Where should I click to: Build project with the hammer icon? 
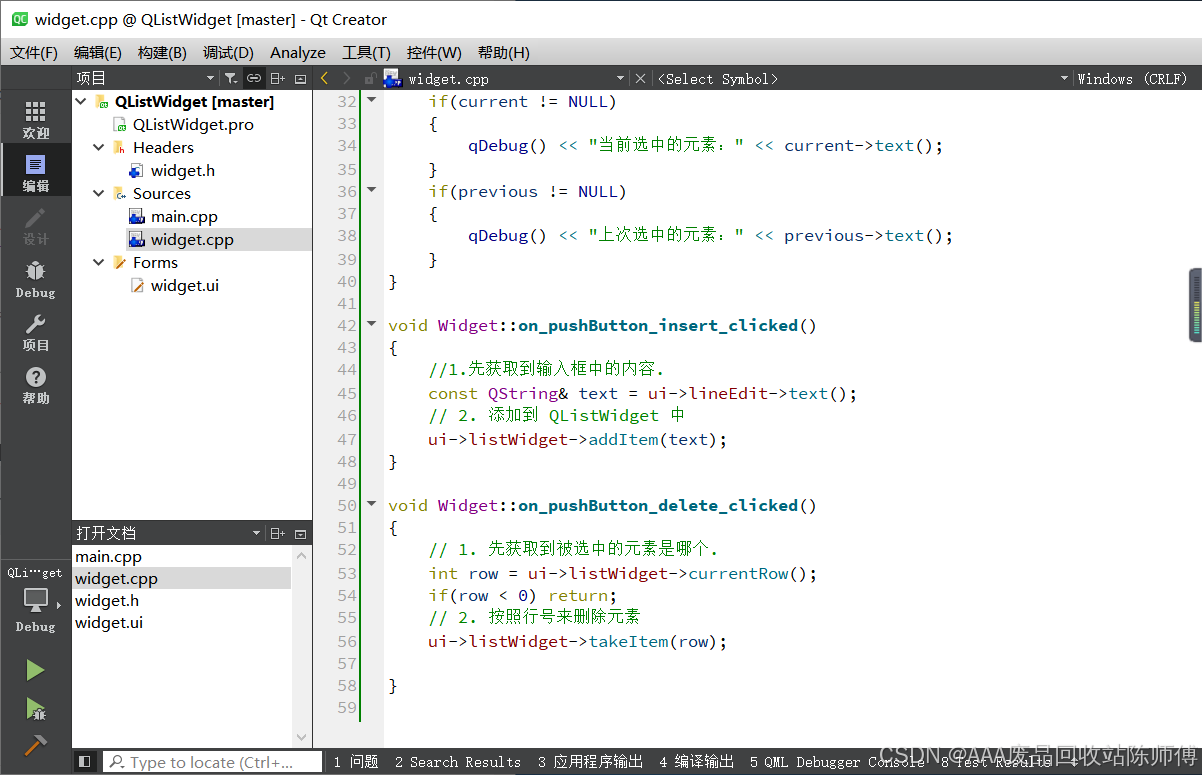point(35,746)
